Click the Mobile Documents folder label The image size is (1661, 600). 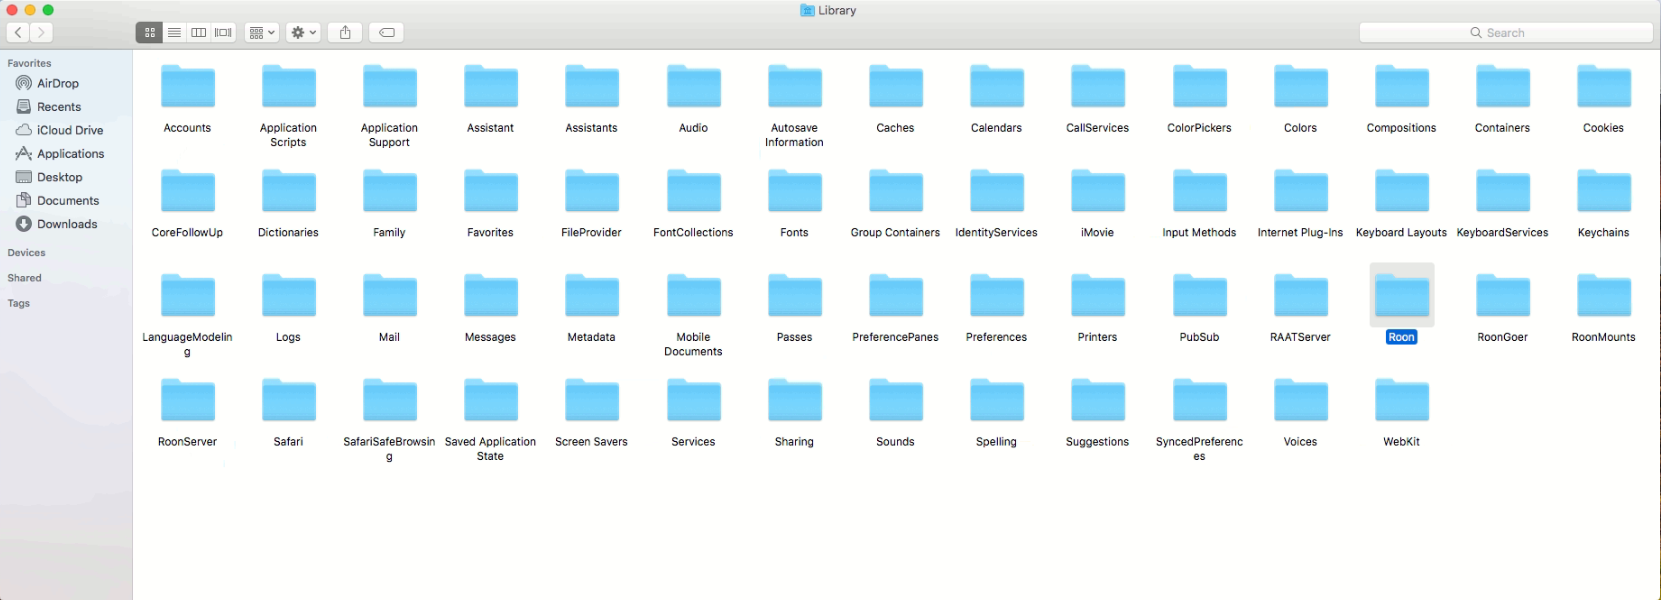pos(694,344)
